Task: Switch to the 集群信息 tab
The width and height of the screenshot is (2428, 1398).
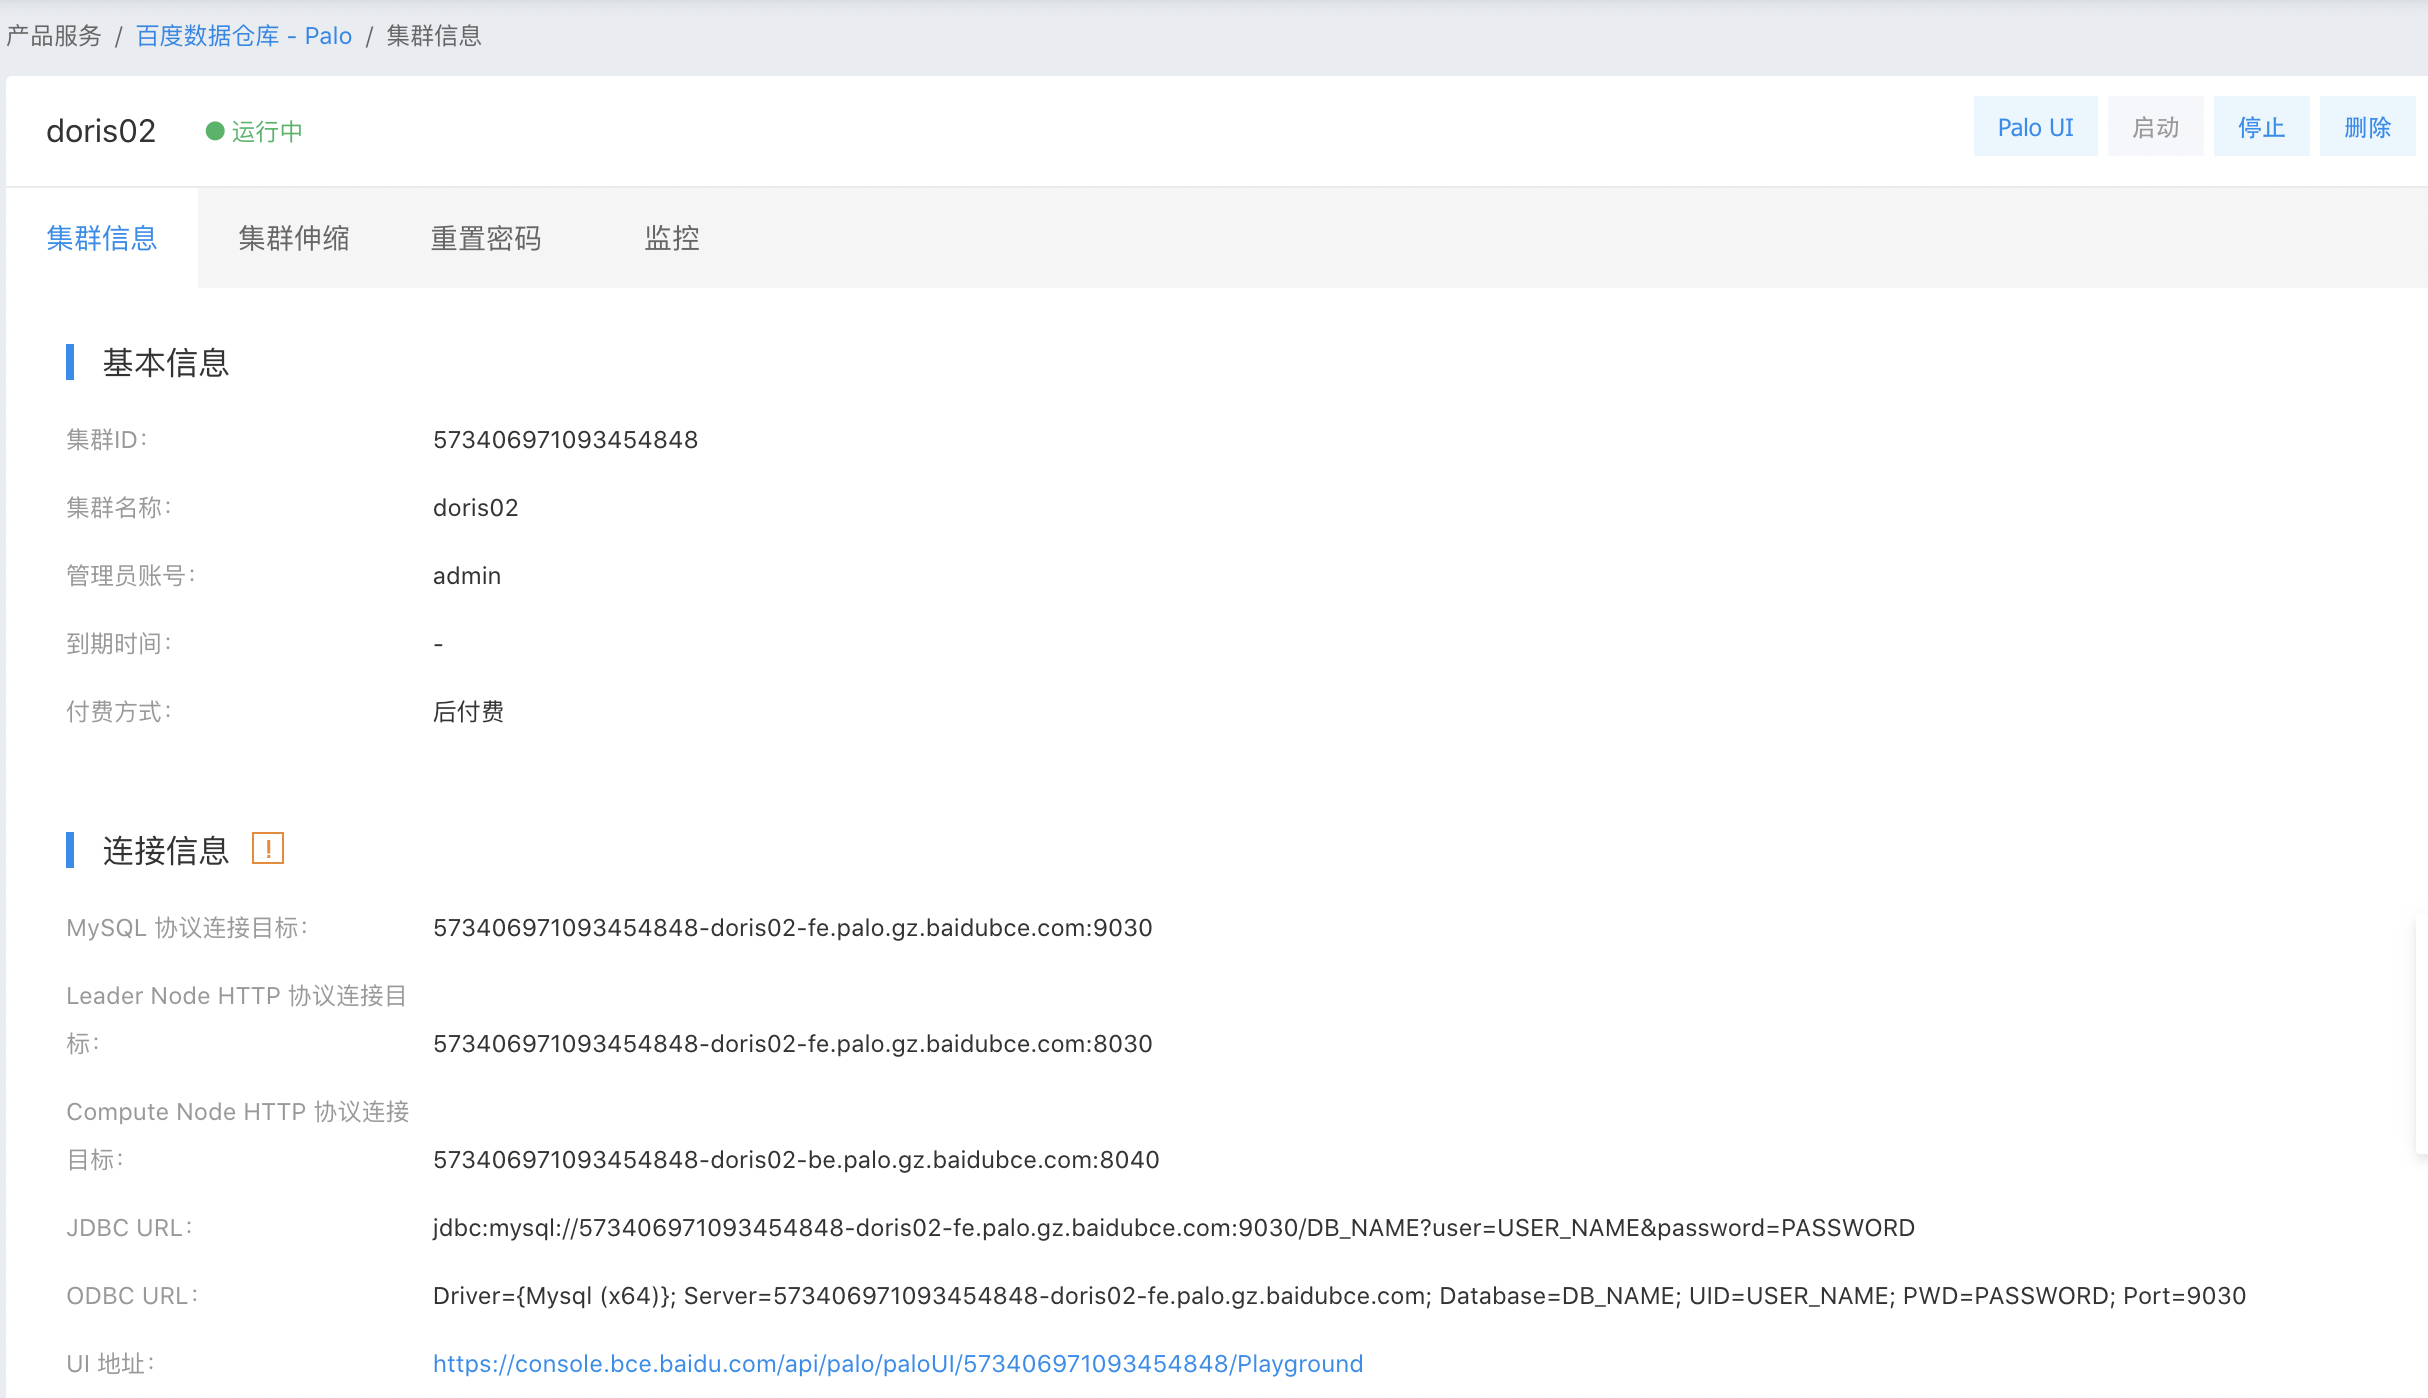Action: (x=102, y=238)
